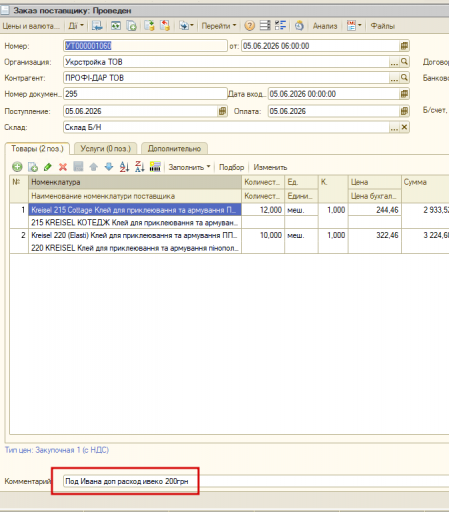
Task: Click the Тип цен Закупочная link
Action: coord(57,450)
